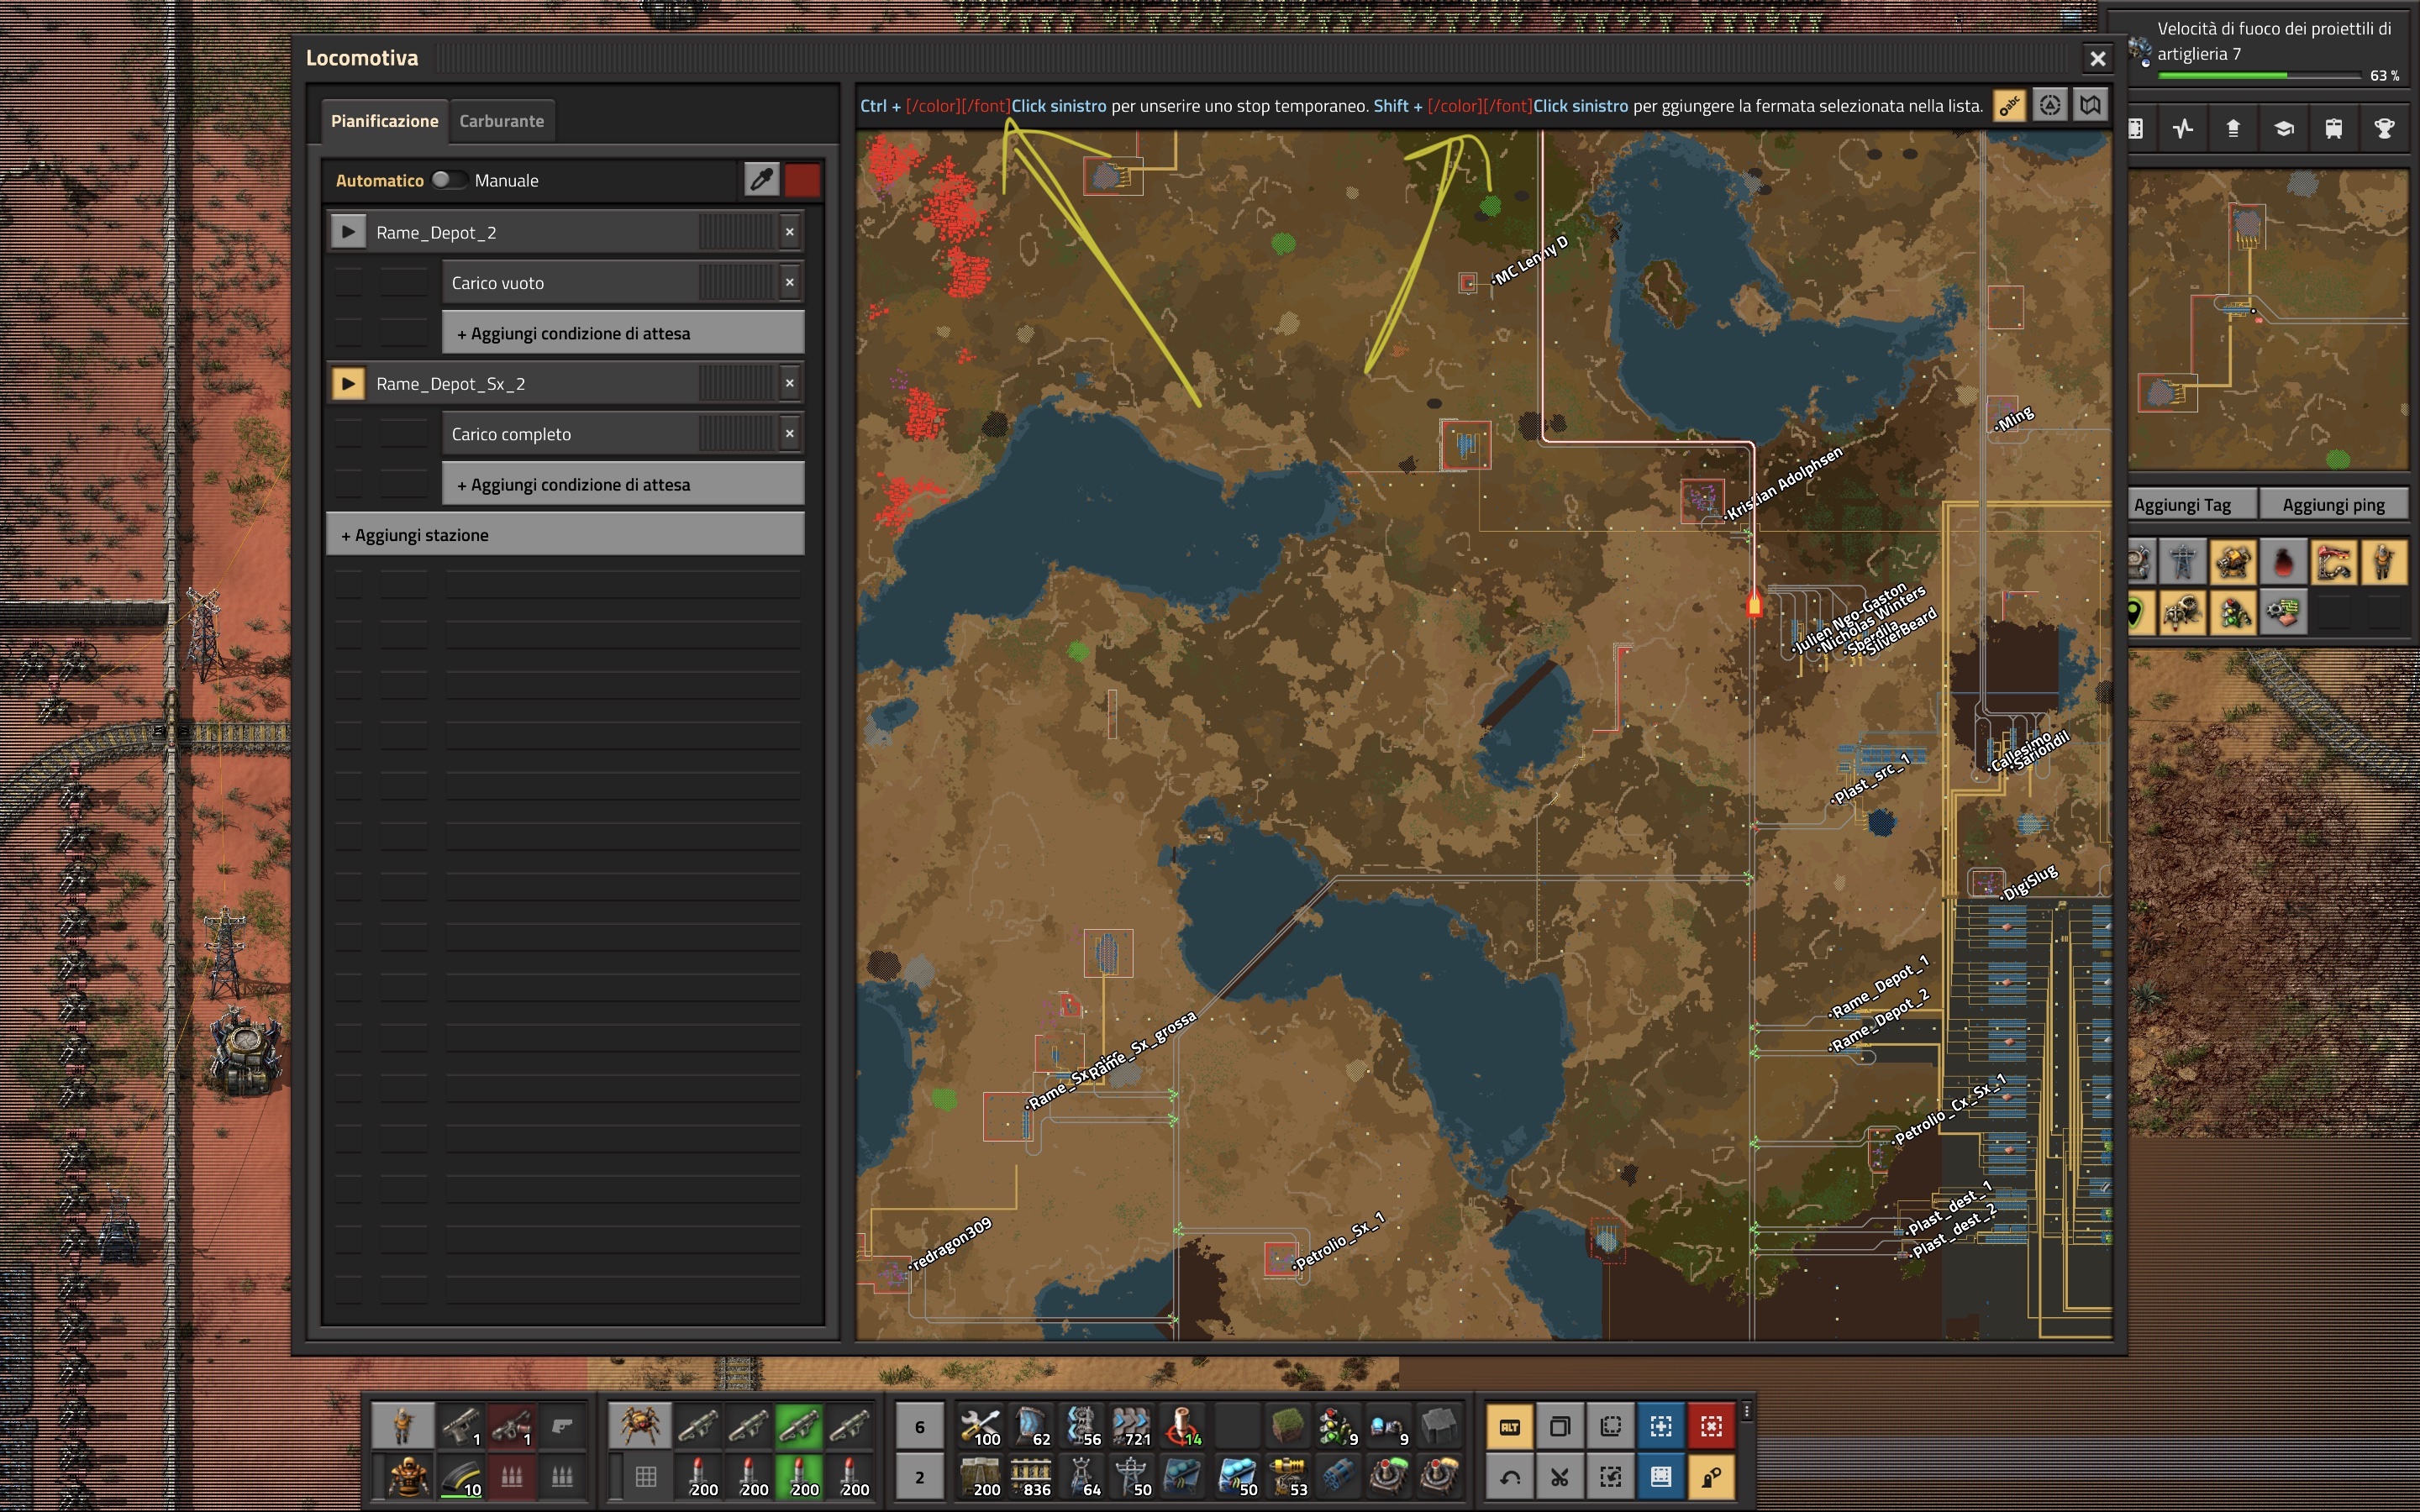The image size is (2420, 1512).
Task: Pick the artillery targeting remote showing 14
Action: [1182, 1426]
